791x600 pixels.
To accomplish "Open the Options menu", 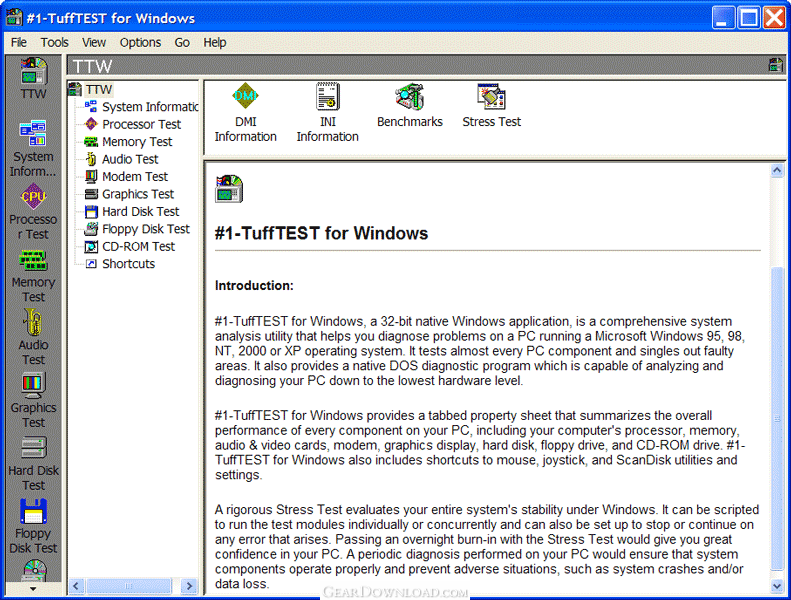I will pyautogui.click(x=140, y=42).
